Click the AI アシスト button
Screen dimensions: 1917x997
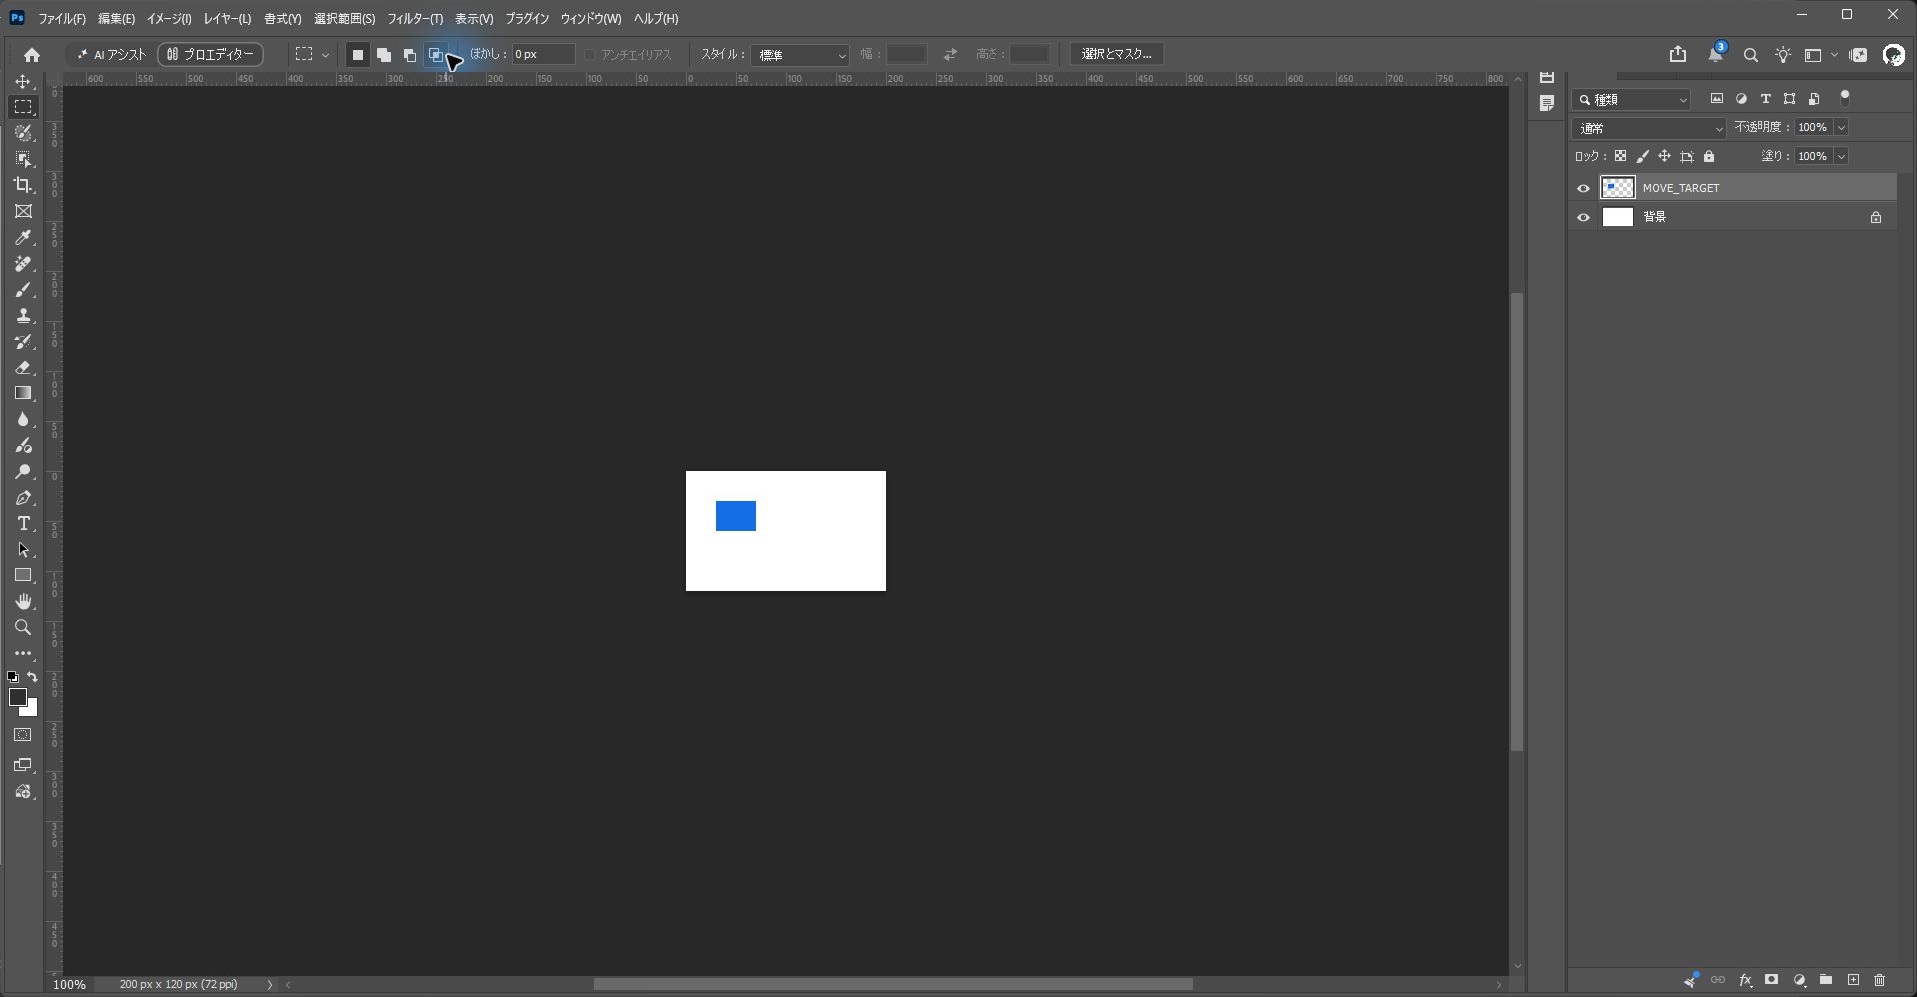tap(112, 55)
